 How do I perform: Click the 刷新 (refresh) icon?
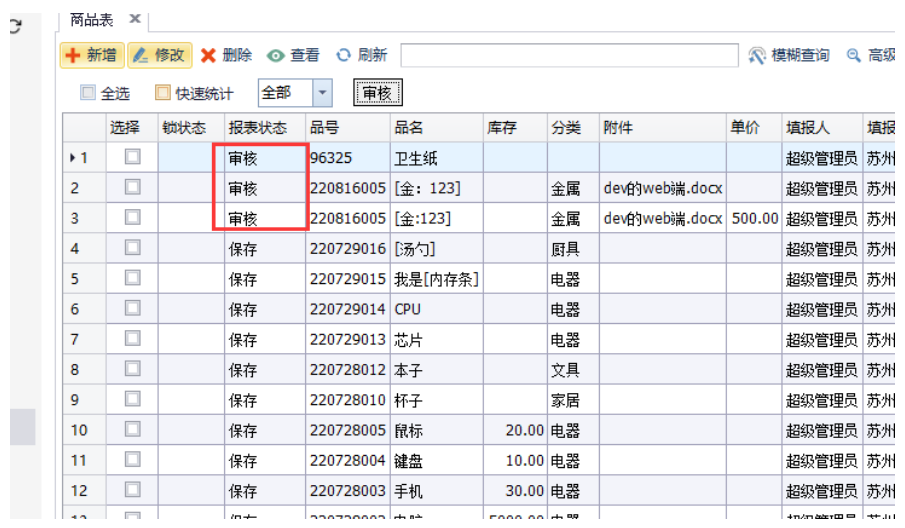[344, 56]
